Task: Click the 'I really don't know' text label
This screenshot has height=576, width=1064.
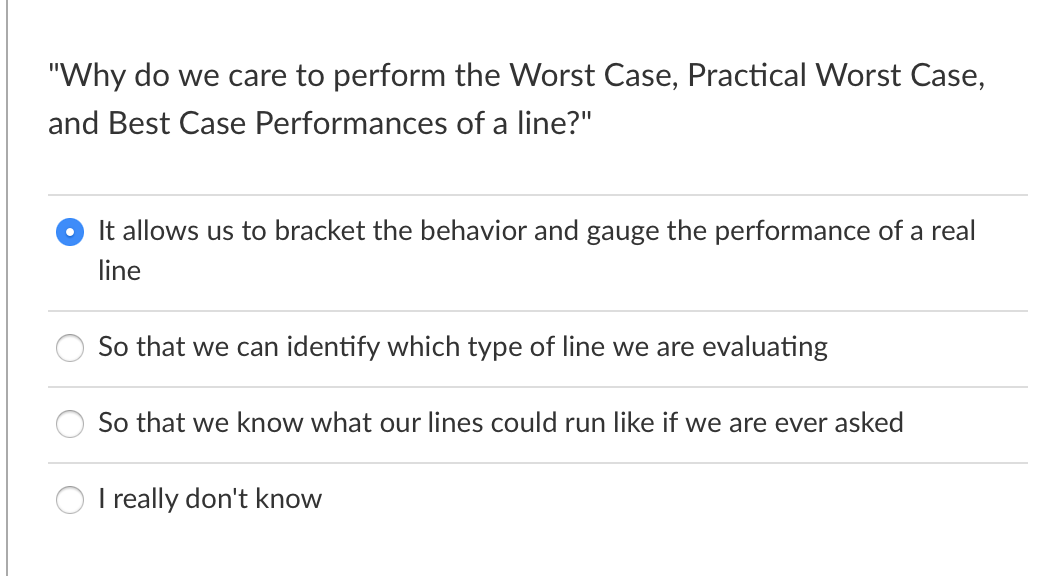Action: click(210, 499)
